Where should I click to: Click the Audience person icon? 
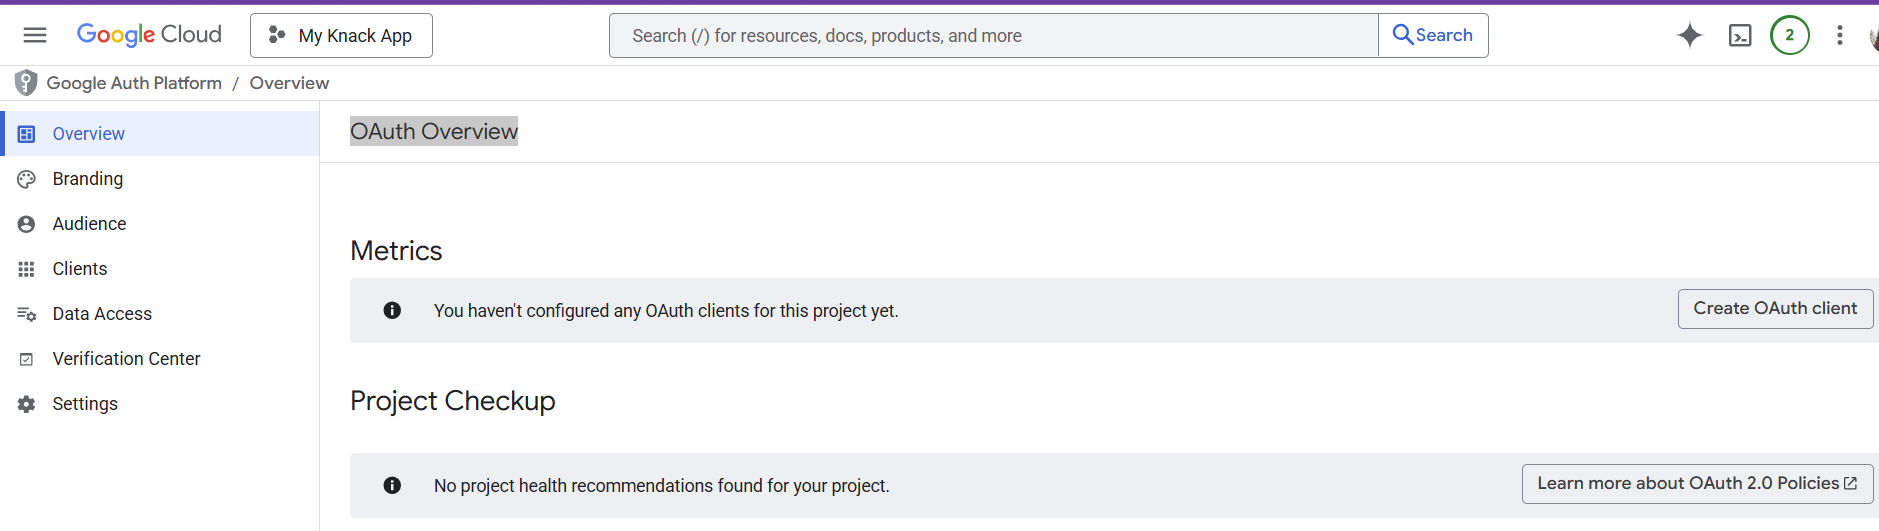click(x=27, y=224)
